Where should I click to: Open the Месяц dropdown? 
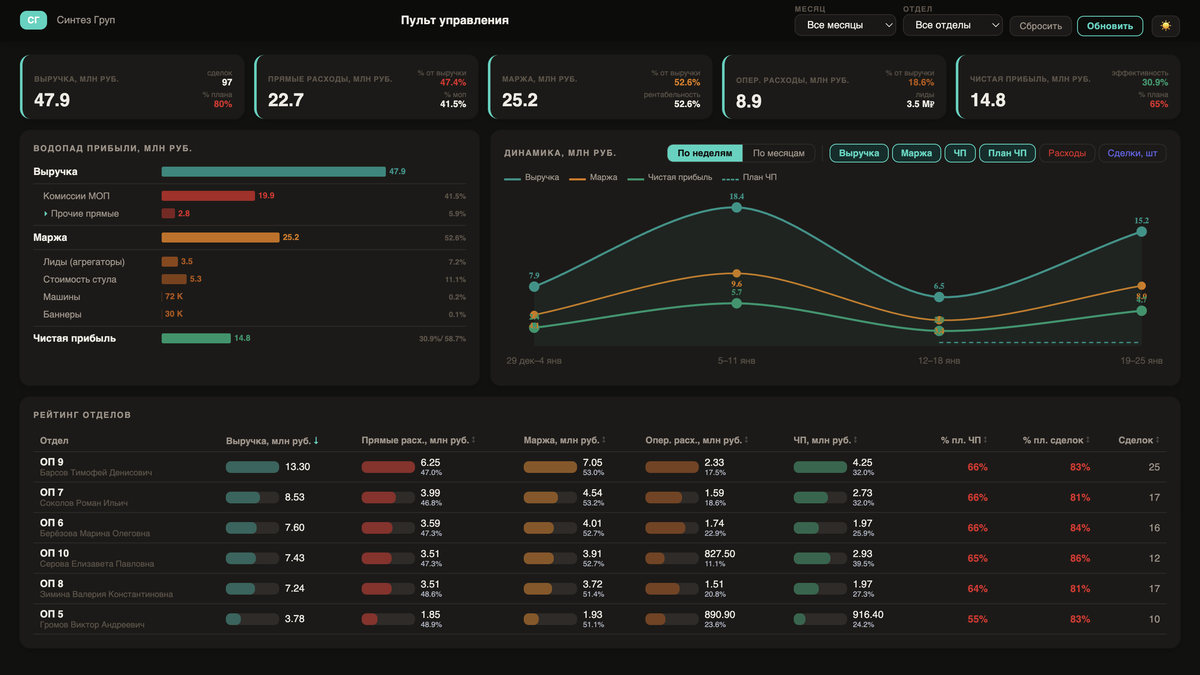point(845,25)
